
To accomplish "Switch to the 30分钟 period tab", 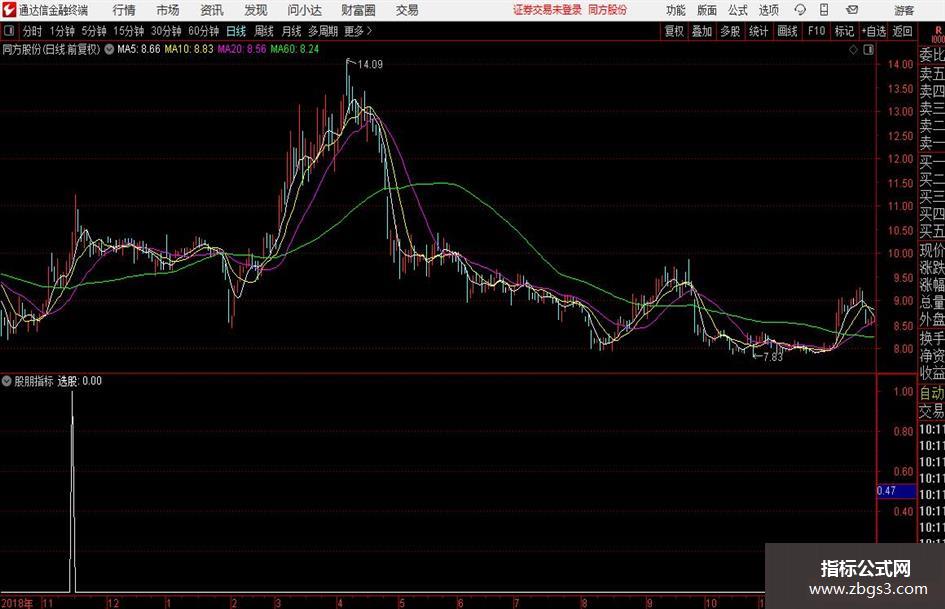I will tap(166, 31).
